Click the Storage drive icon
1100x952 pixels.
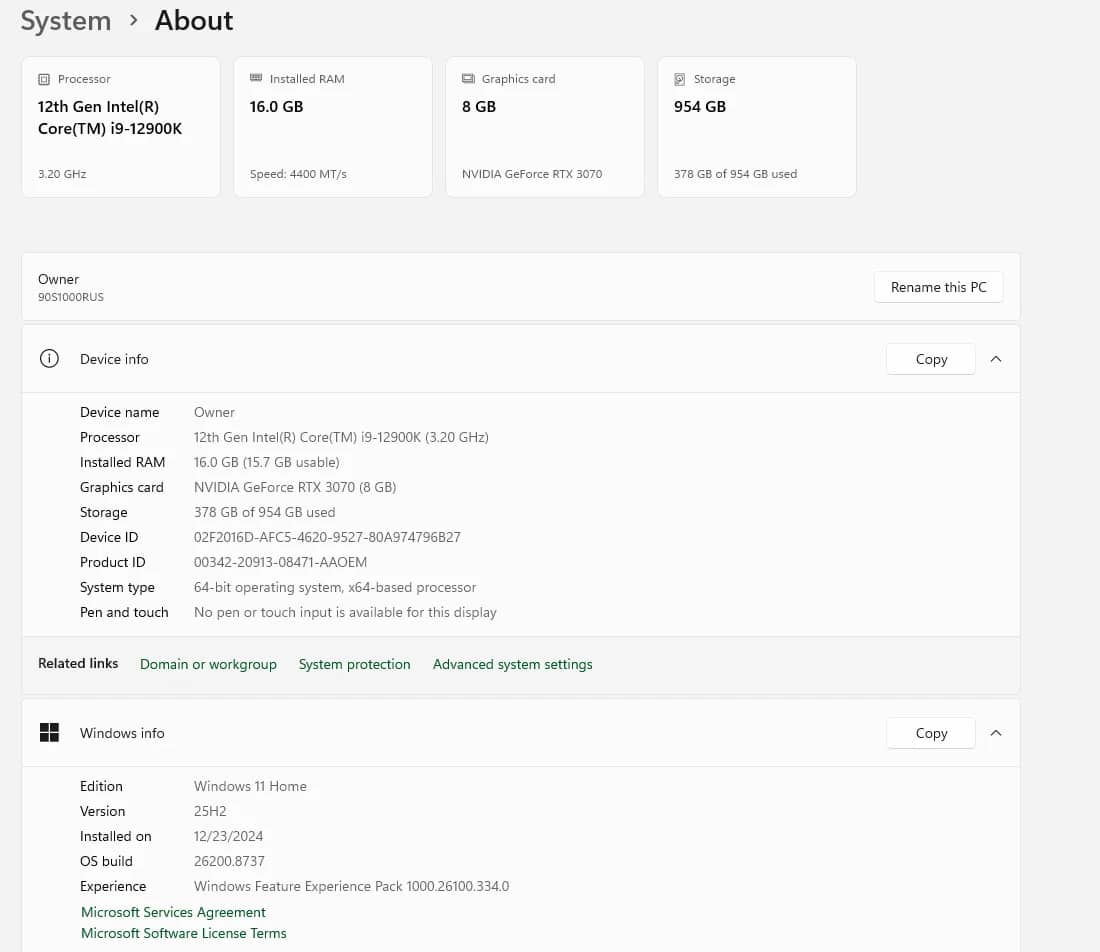680,79
